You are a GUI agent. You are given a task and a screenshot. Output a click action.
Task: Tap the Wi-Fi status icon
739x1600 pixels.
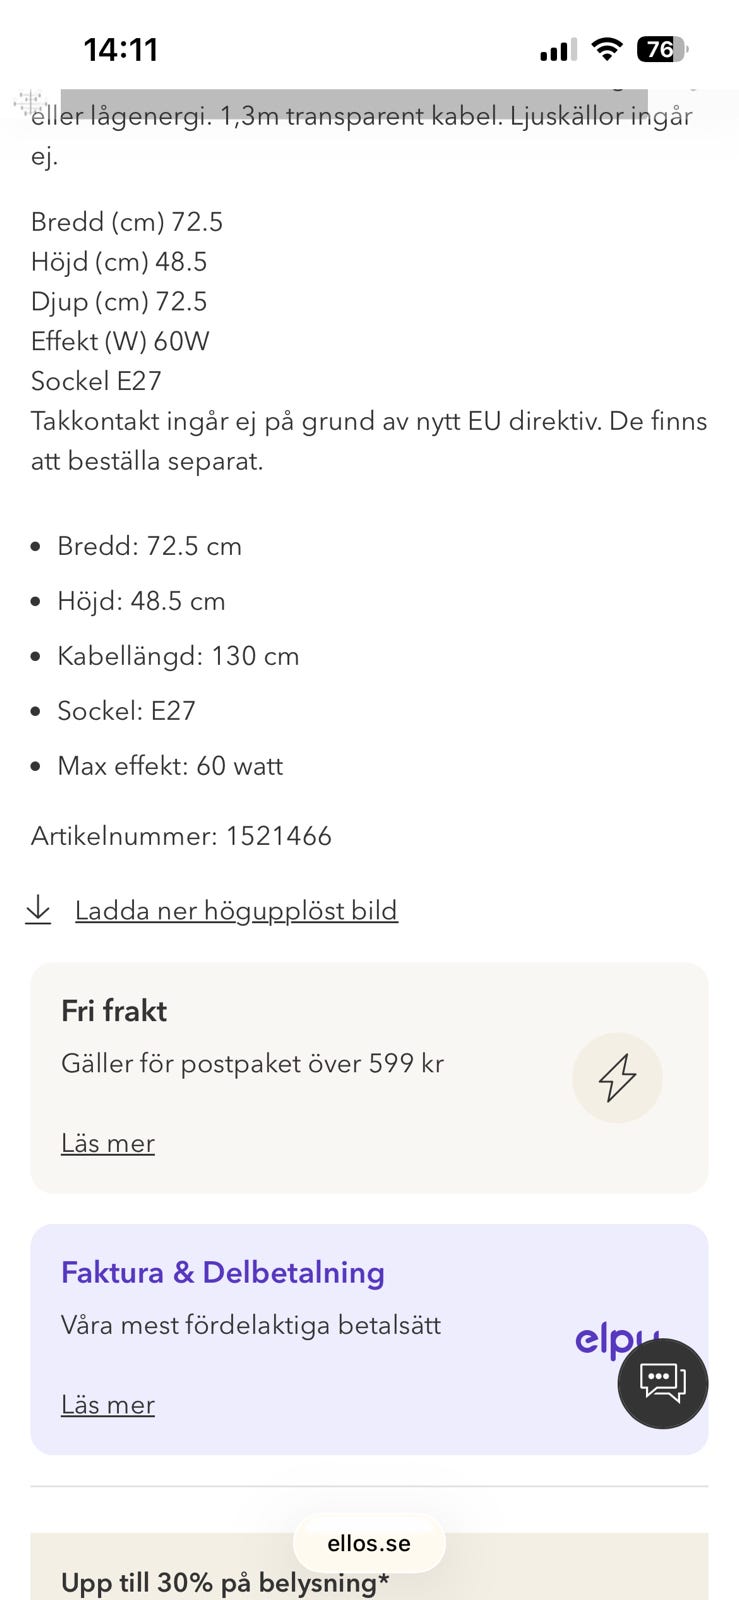click(608, 47)
